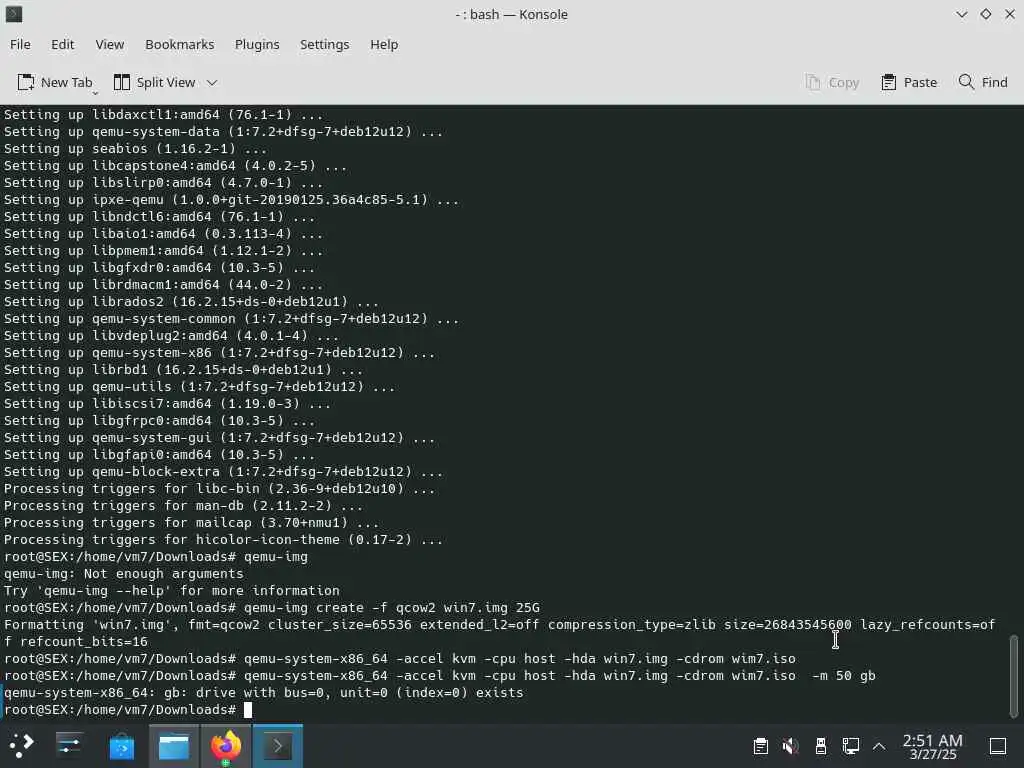Open the clipboard tray icon
Viewport: 1024px width, 768px height.
760,746
